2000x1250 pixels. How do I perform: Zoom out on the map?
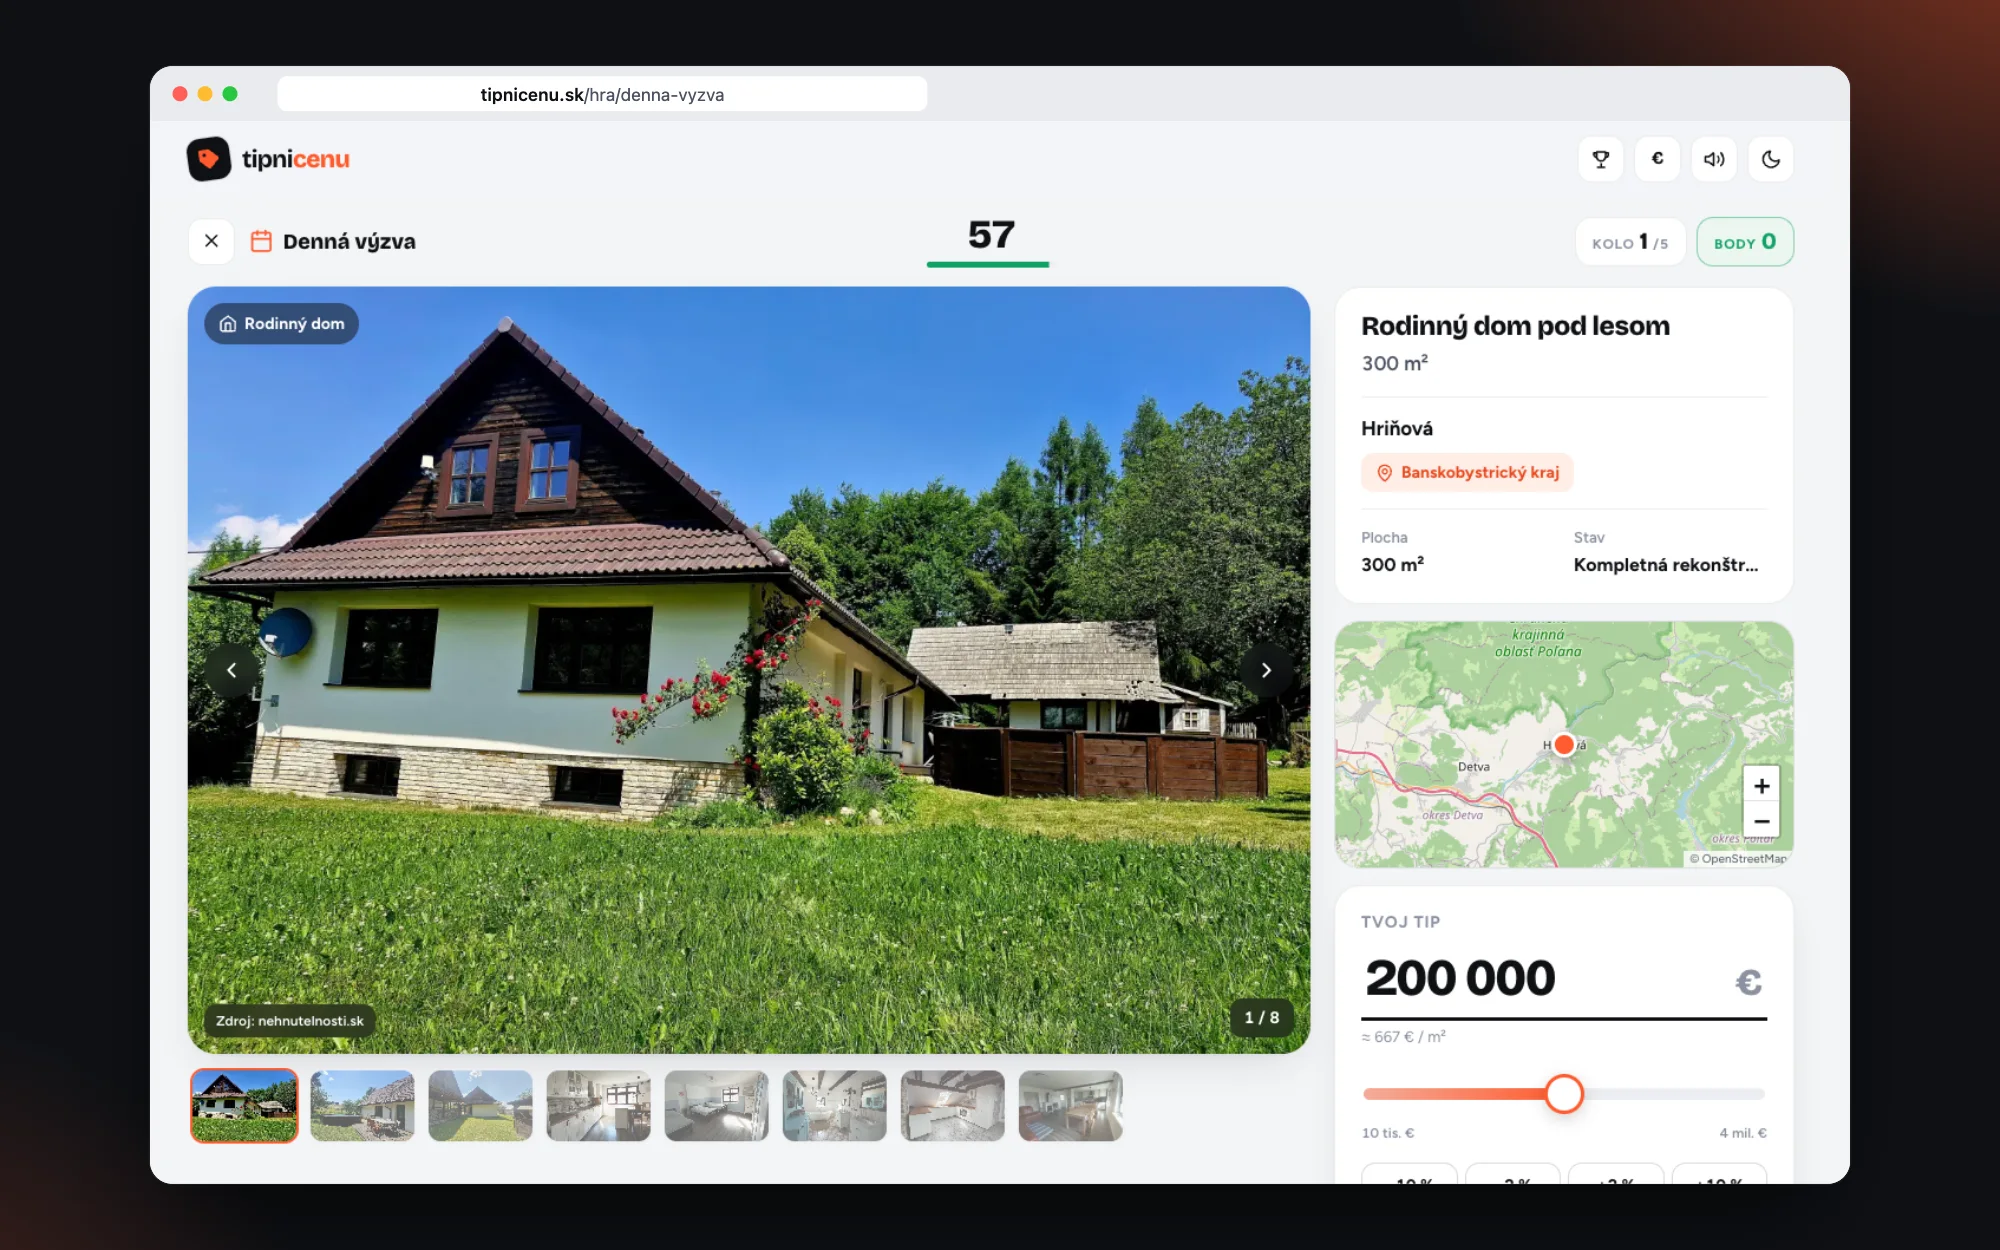(1761, 820)
